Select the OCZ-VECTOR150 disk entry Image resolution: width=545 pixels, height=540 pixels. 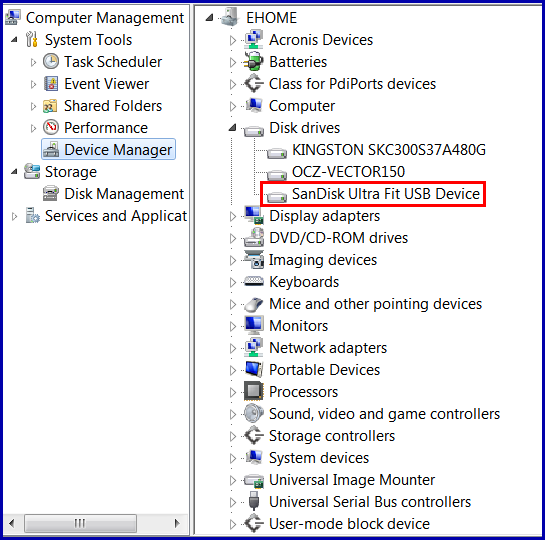348,172
